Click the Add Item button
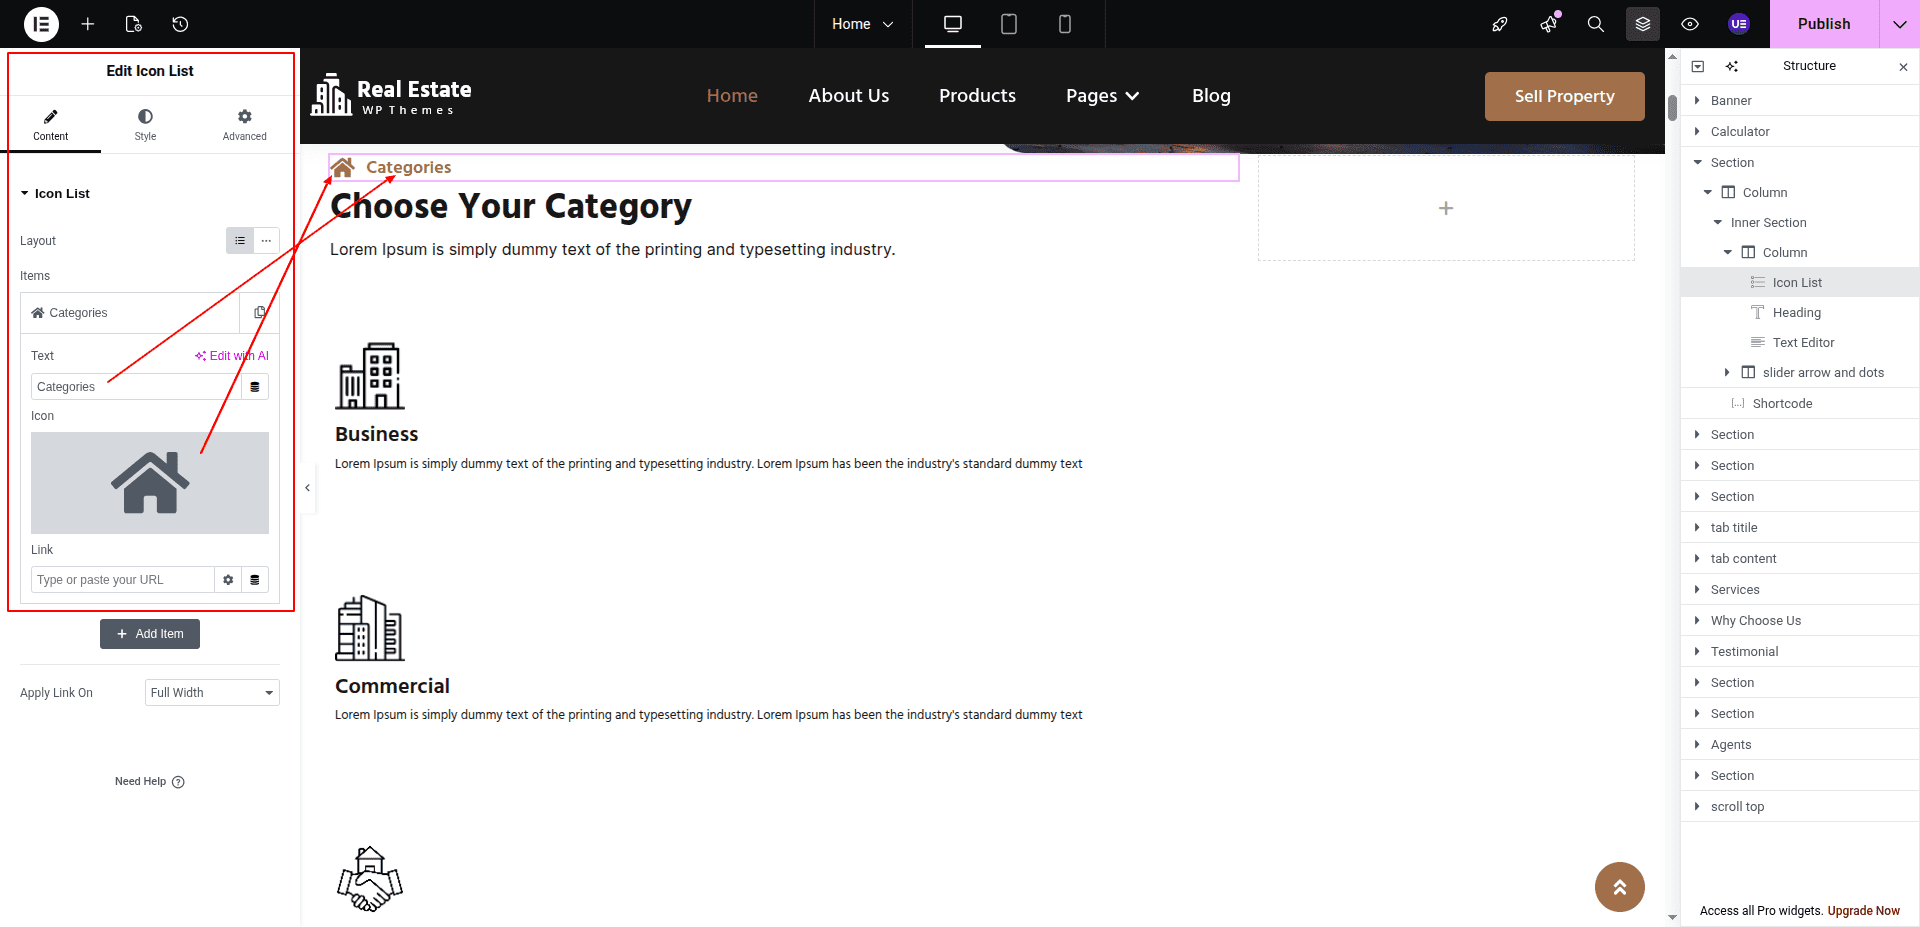The image size is (1920, 927). tap(150, 634)
